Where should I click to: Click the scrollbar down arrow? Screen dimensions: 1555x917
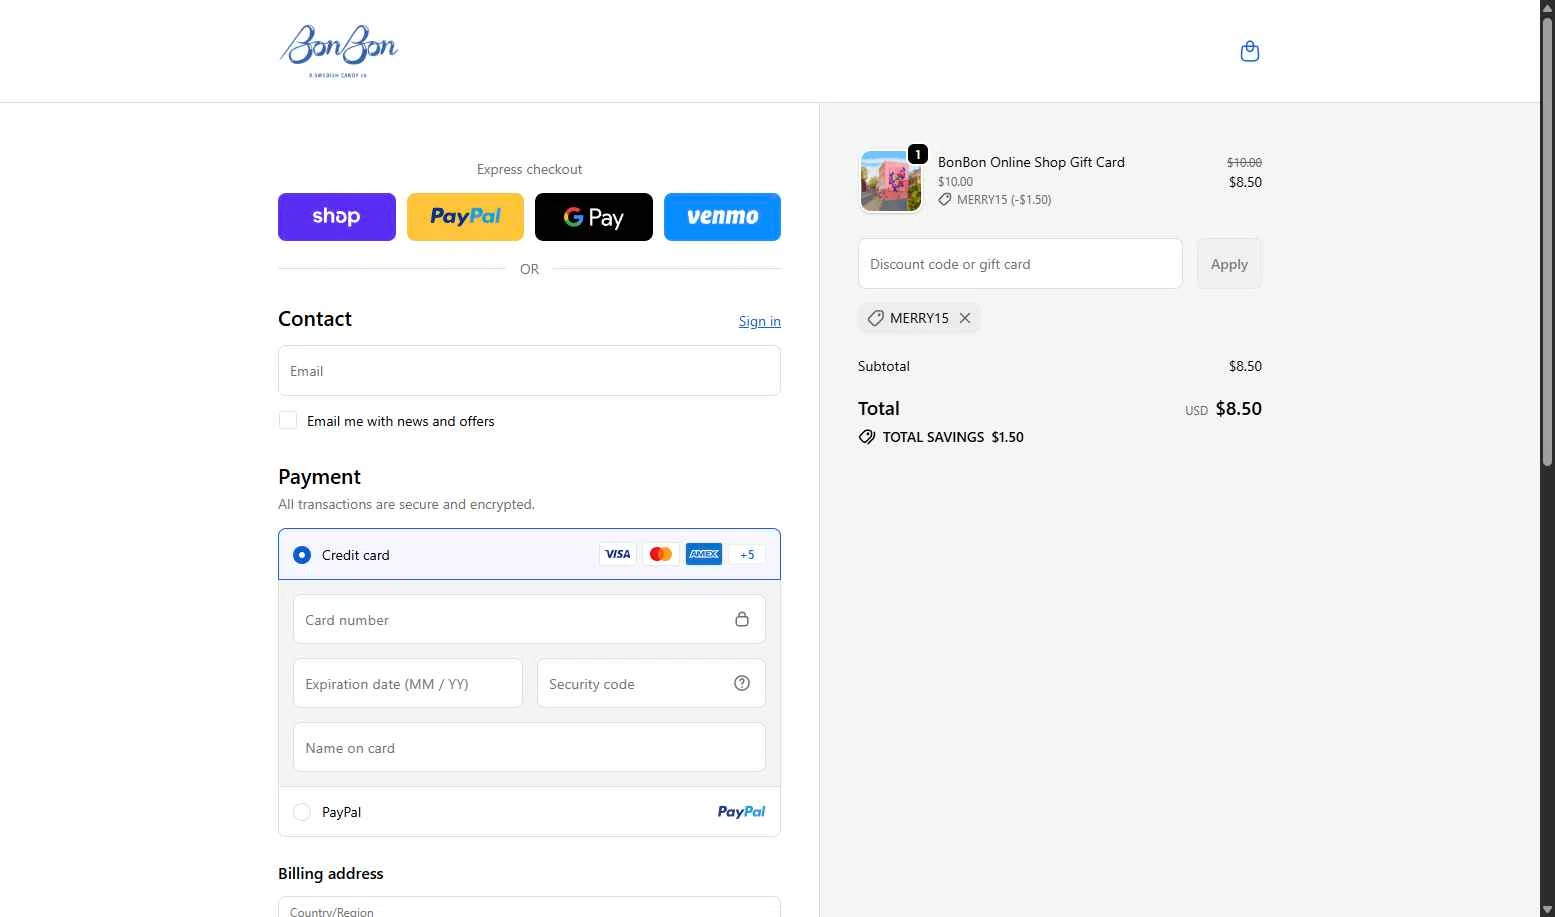coord(1547,909)
